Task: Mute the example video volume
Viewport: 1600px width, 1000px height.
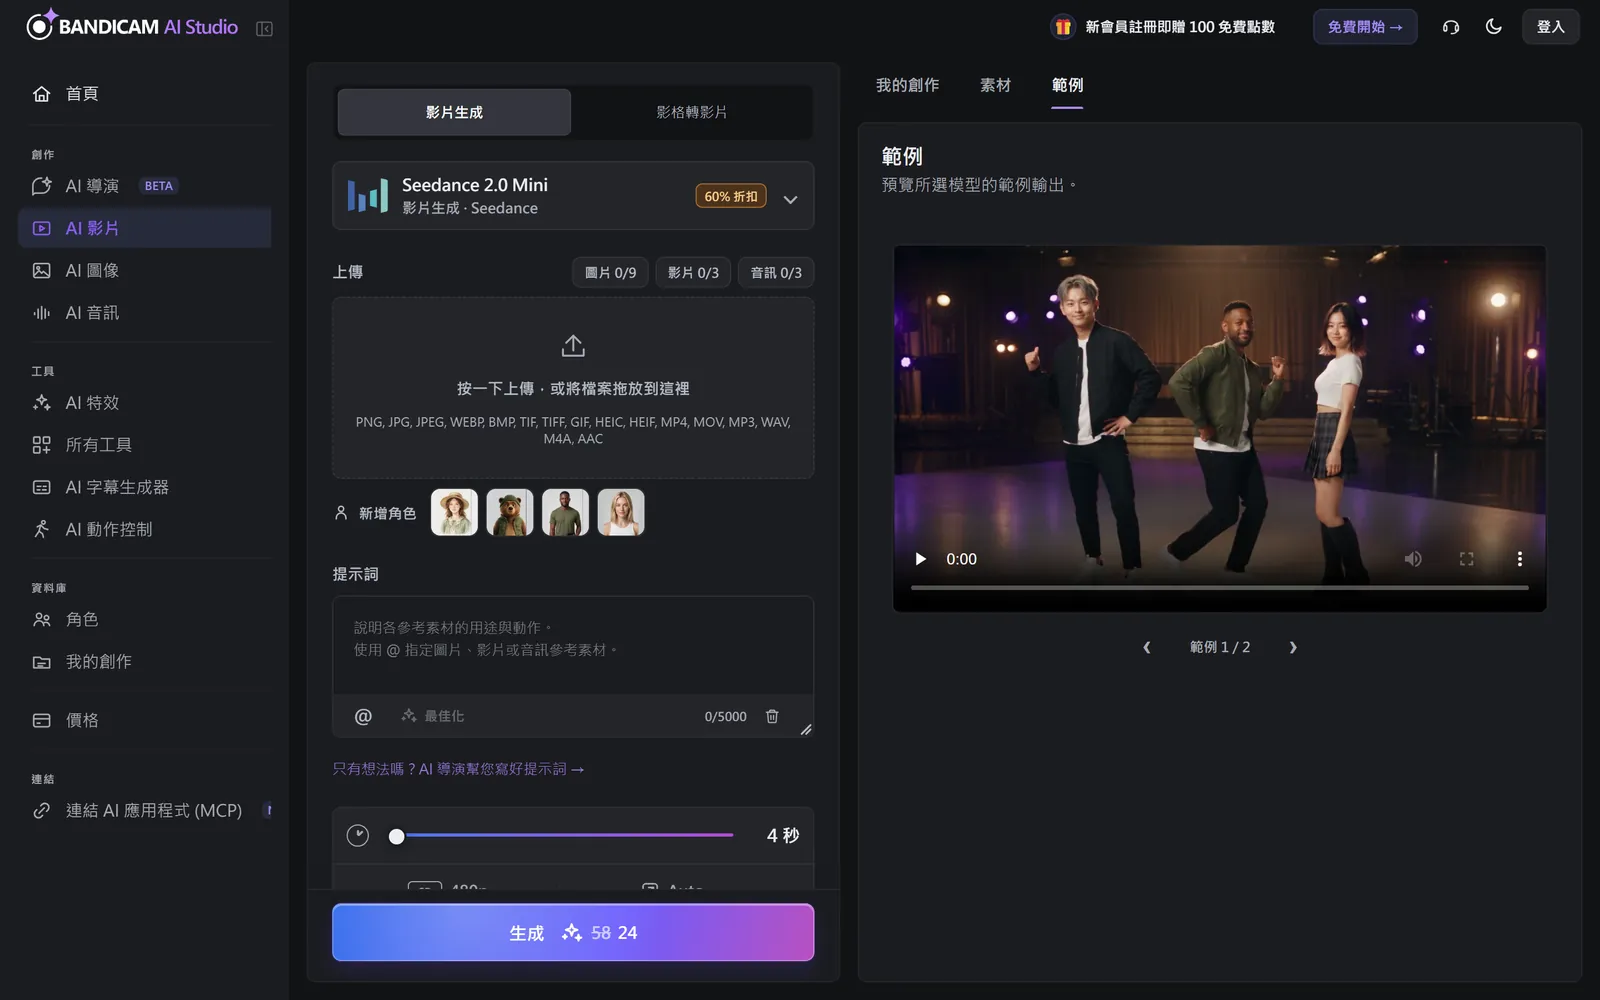Action: (1413, 559)
